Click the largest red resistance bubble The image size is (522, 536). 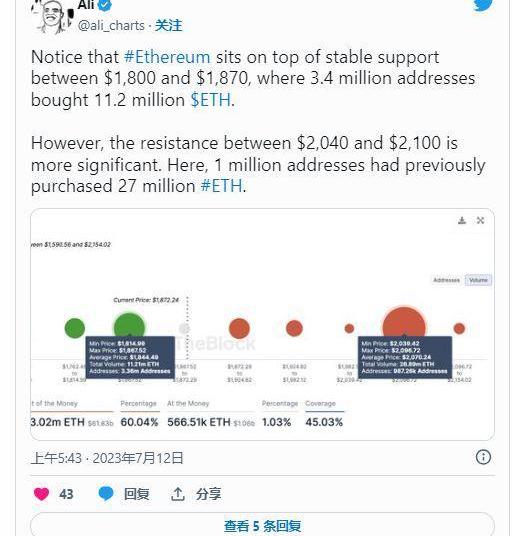pos(404,323)
